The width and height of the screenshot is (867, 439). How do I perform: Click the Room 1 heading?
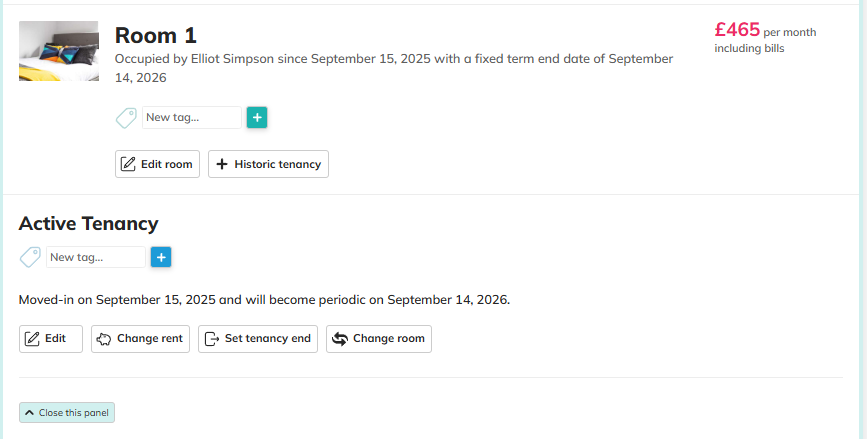(x=156, y=35)
